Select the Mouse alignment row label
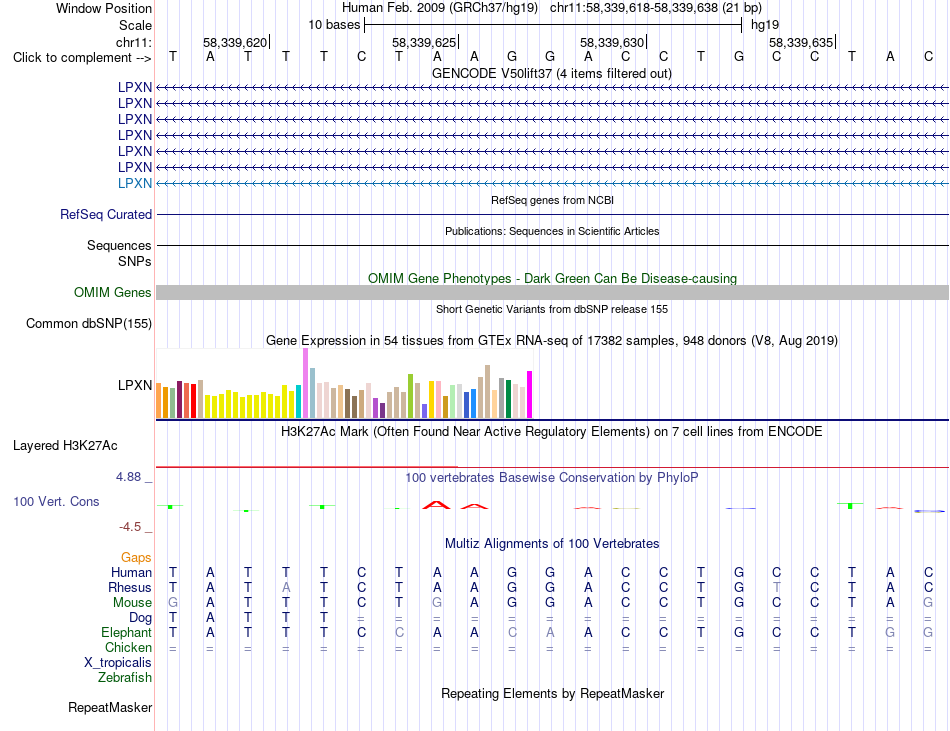Viewport: 950px width, 731px height. pos(132,603)
